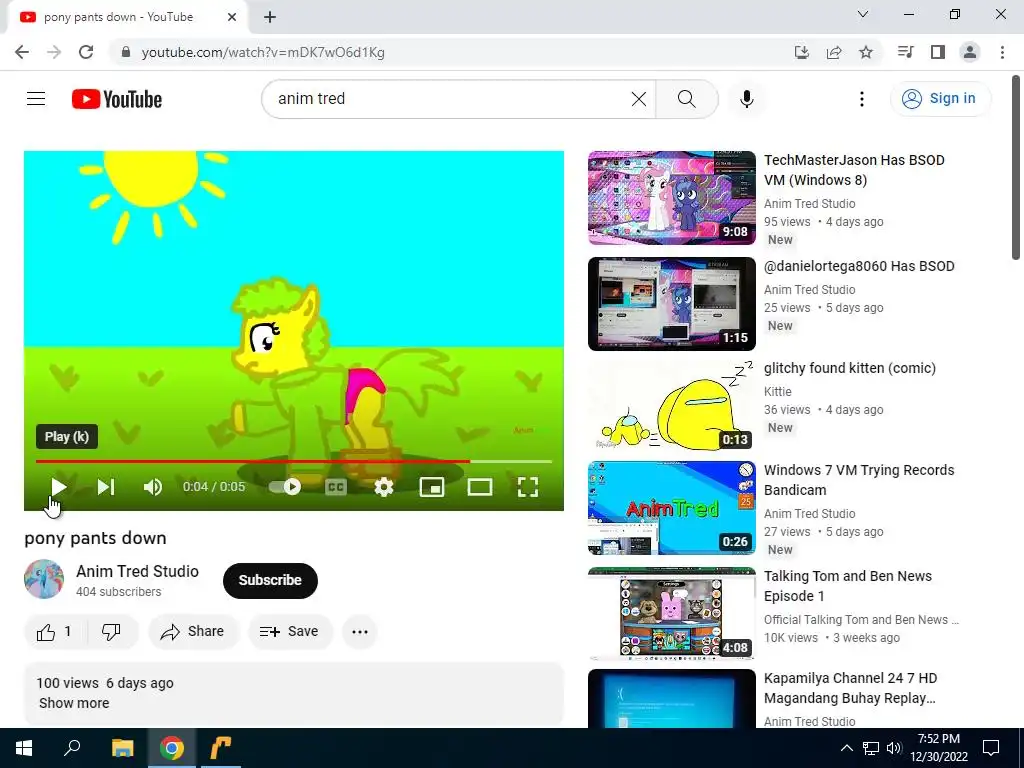This screenshot has width=1024, height=768.
Task: Open Kittie channel link
Action: click(777, 391)
